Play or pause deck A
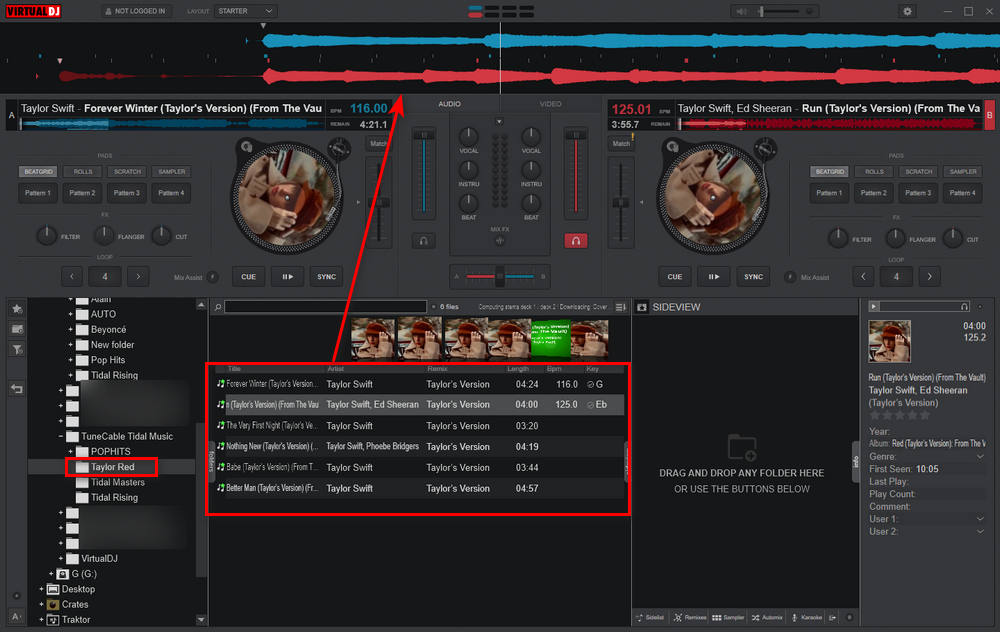Viewport: 1000px width, 632px height. click(x=288, y=277)
